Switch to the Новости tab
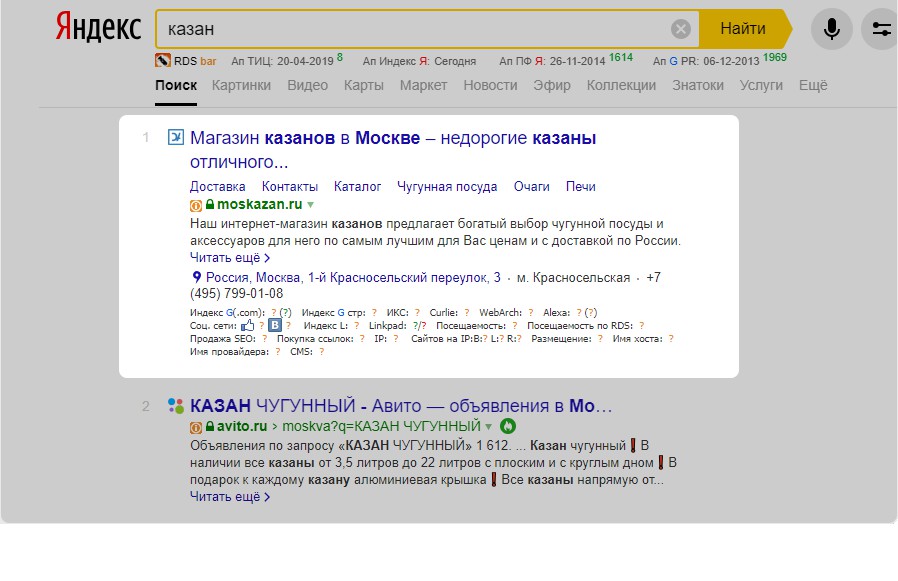The height and width of the screenshot is (581, 898). pos(490,85)
